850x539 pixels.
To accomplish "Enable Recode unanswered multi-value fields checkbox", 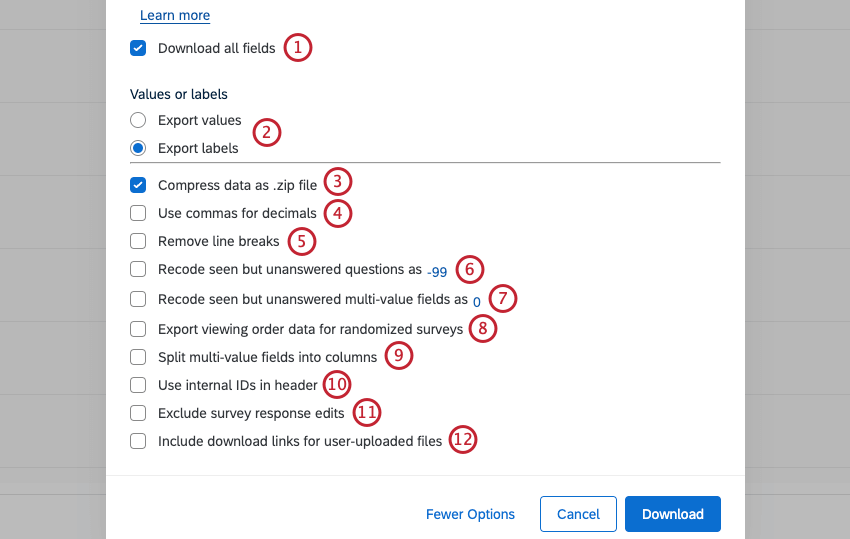I will (x=138, y=299).
